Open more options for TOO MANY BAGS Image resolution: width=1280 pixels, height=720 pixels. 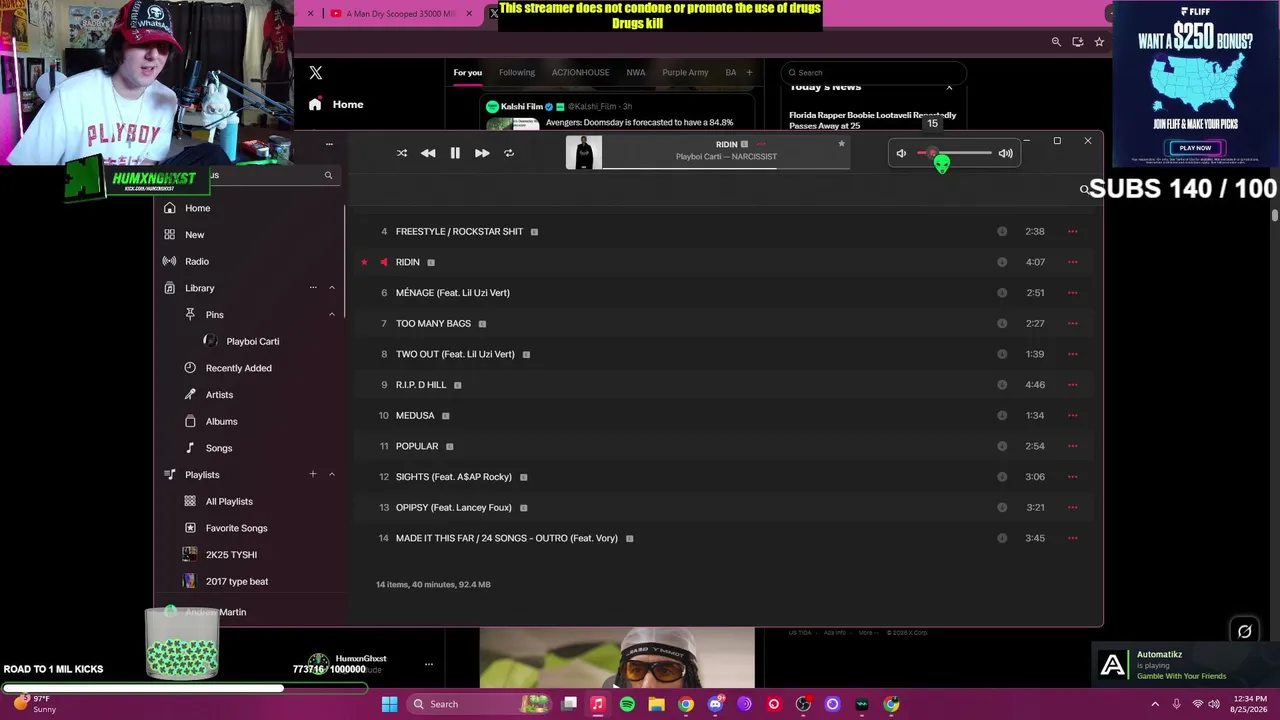1072,323
